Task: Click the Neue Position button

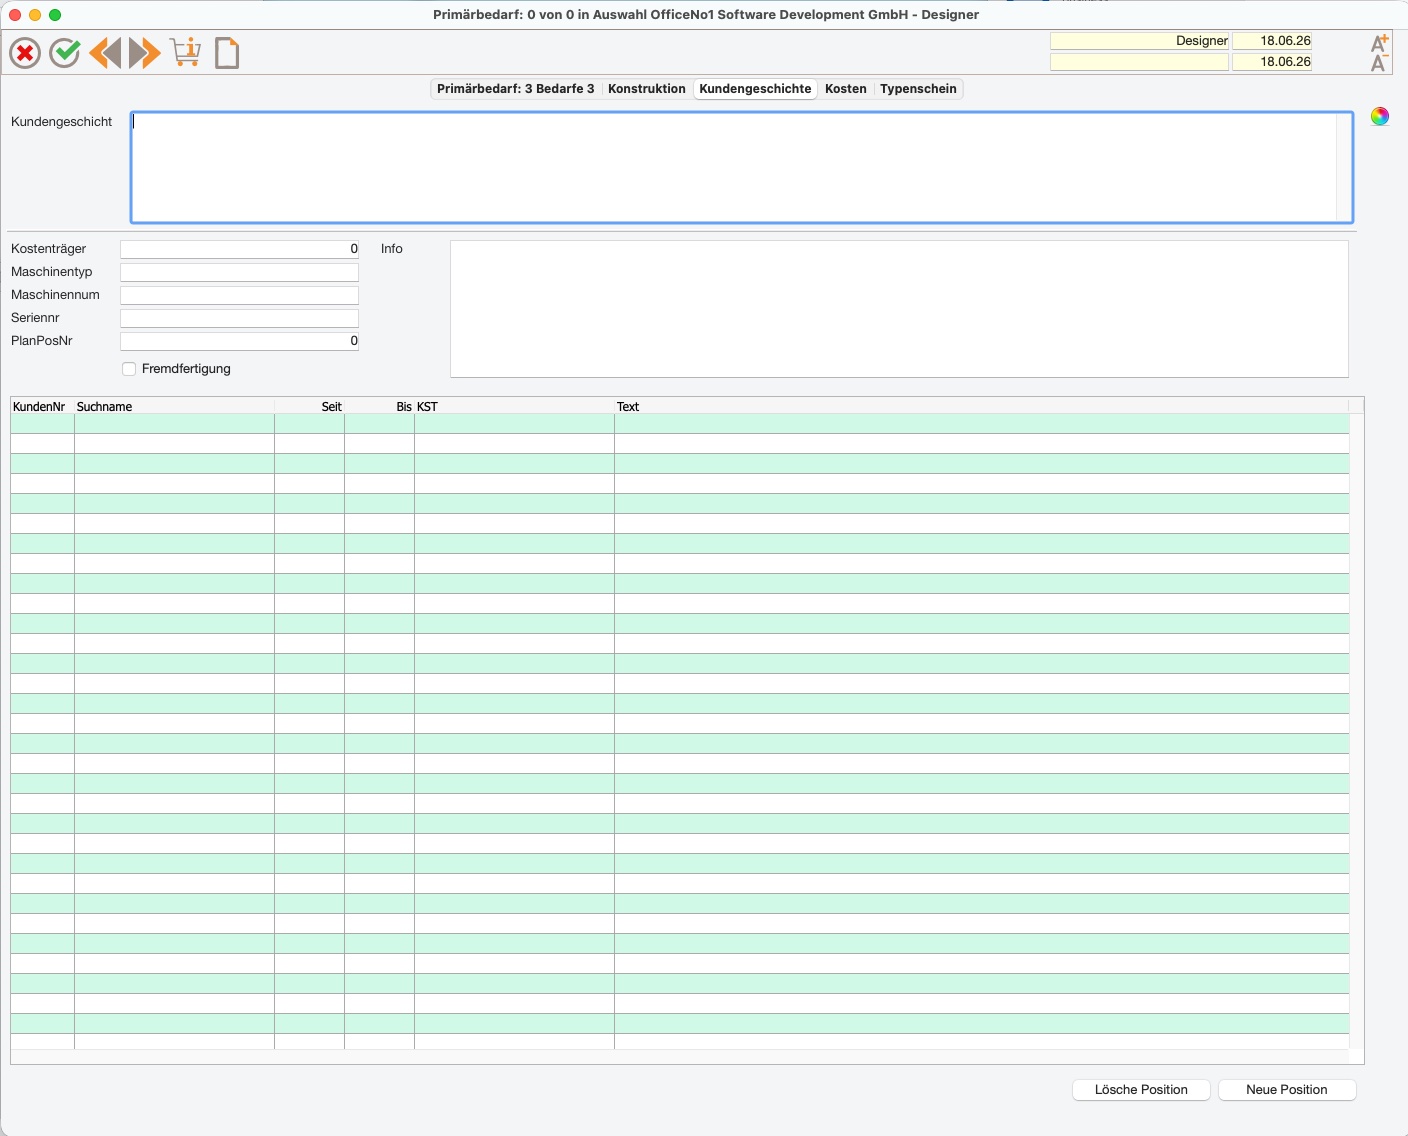Action: 1287,1090
